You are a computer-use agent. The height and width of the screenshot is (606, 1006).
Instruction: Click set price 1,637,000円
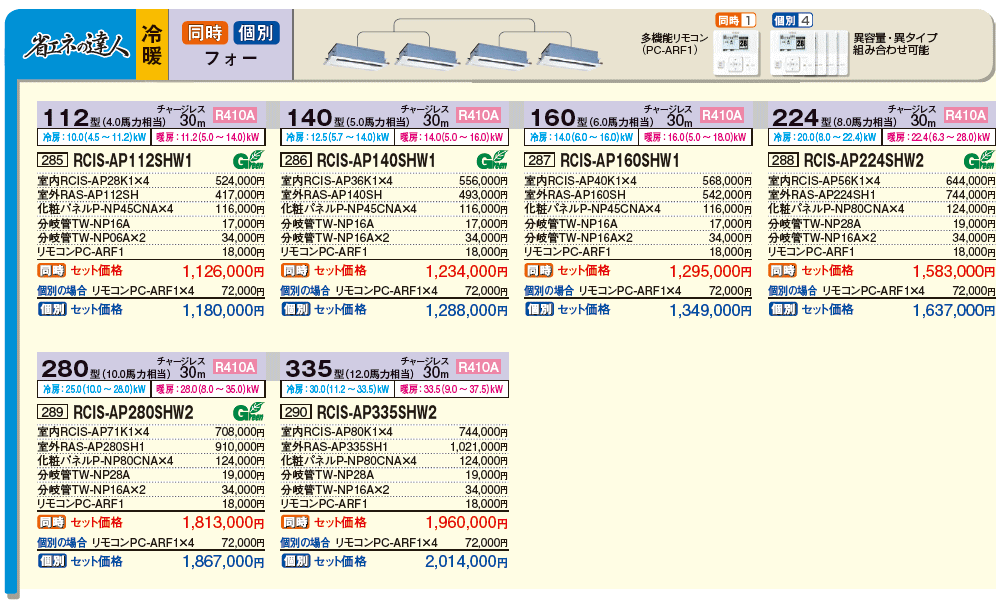(x=953, y=310)
